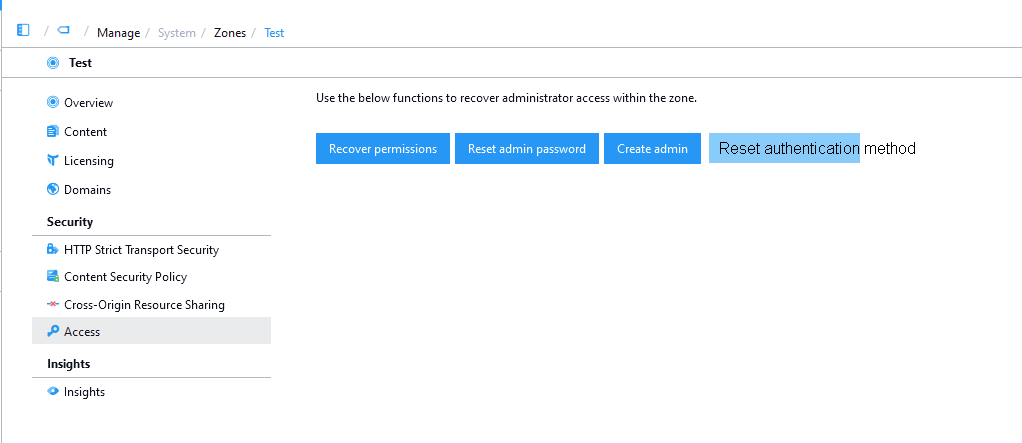
Task: Click the Domains globe icon
Action: click(53, 189)
